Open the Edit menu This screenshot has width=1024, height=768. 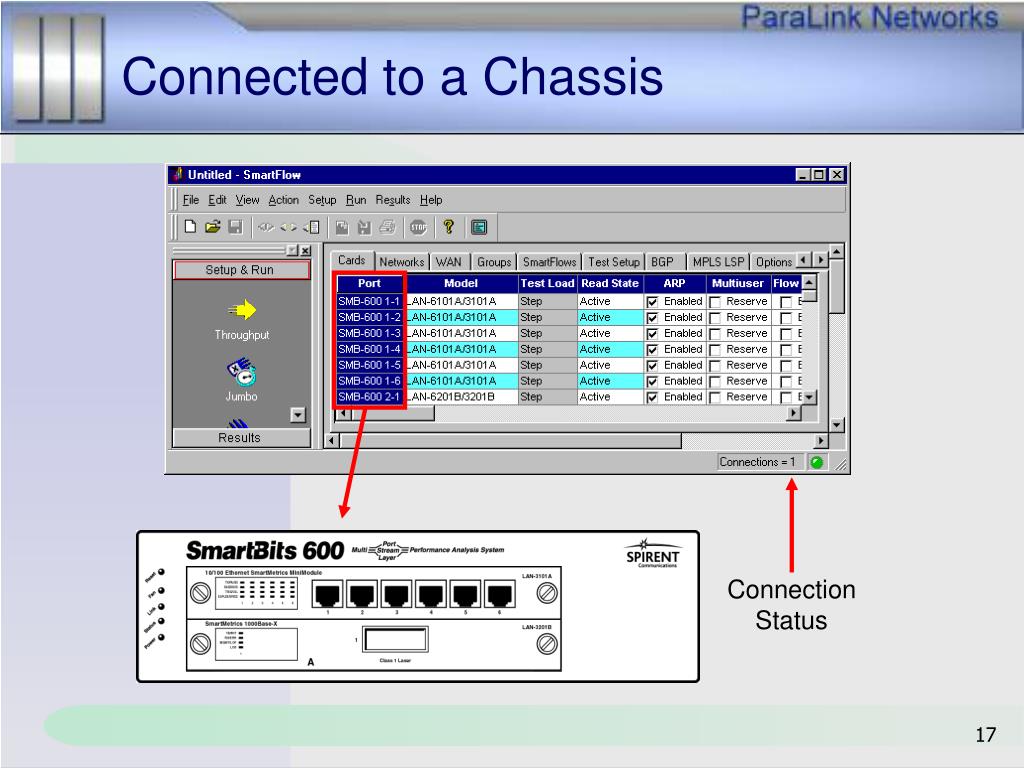coord(217,200)
